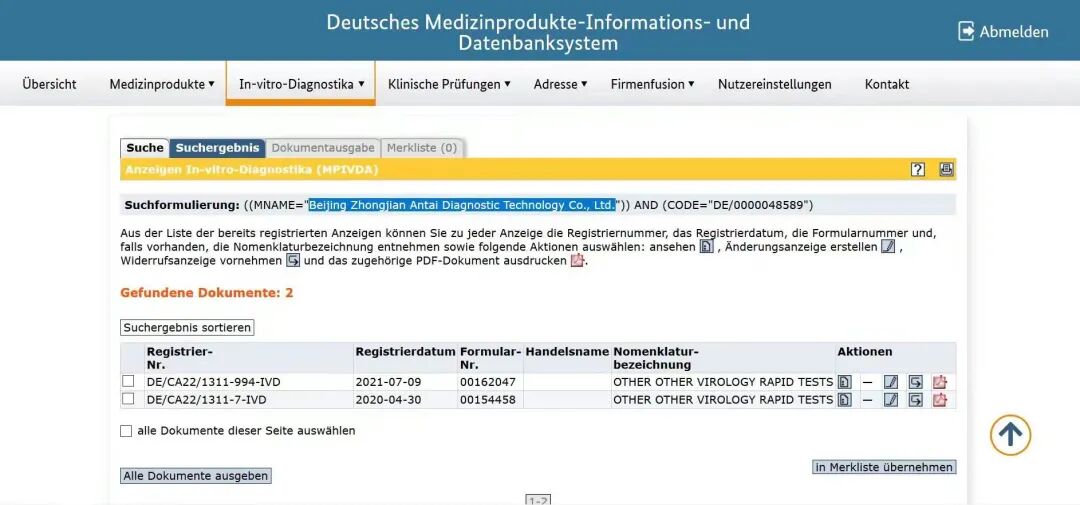Expand the Medizinprodukte menu
The height and width of the screenshot is (505, 1080).
coord(162,84)
